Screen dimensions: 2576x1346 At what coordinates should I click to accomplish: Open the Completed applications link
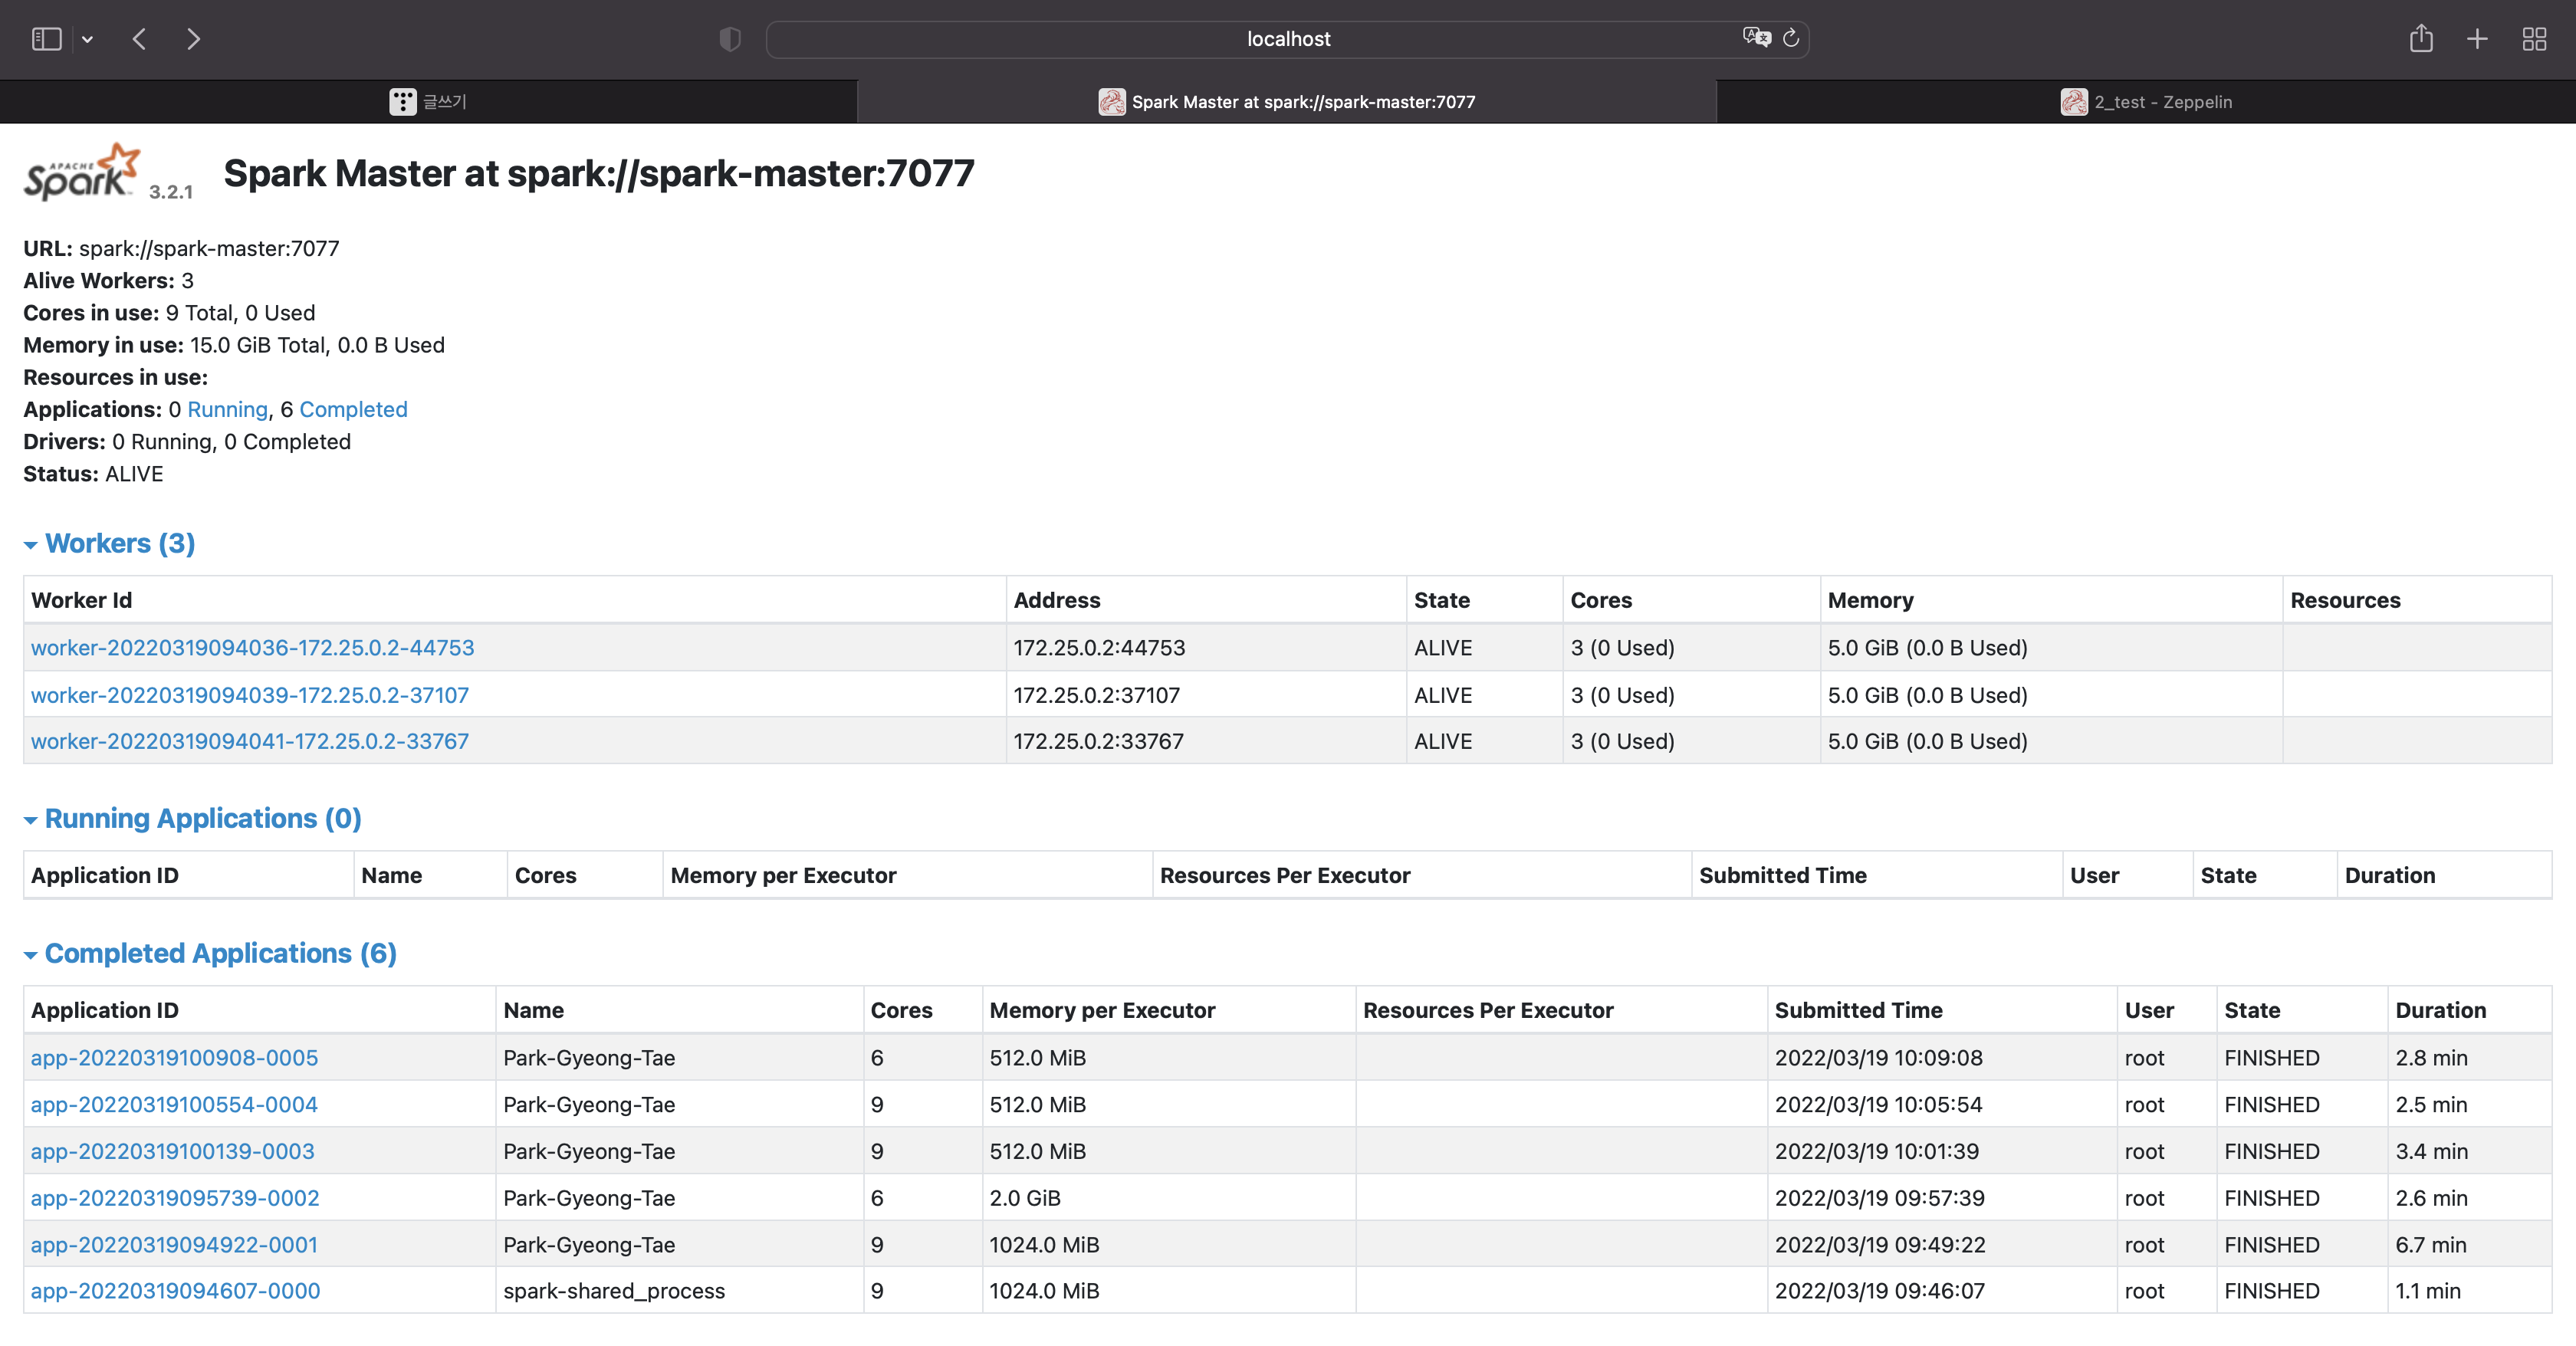[353, 409]
